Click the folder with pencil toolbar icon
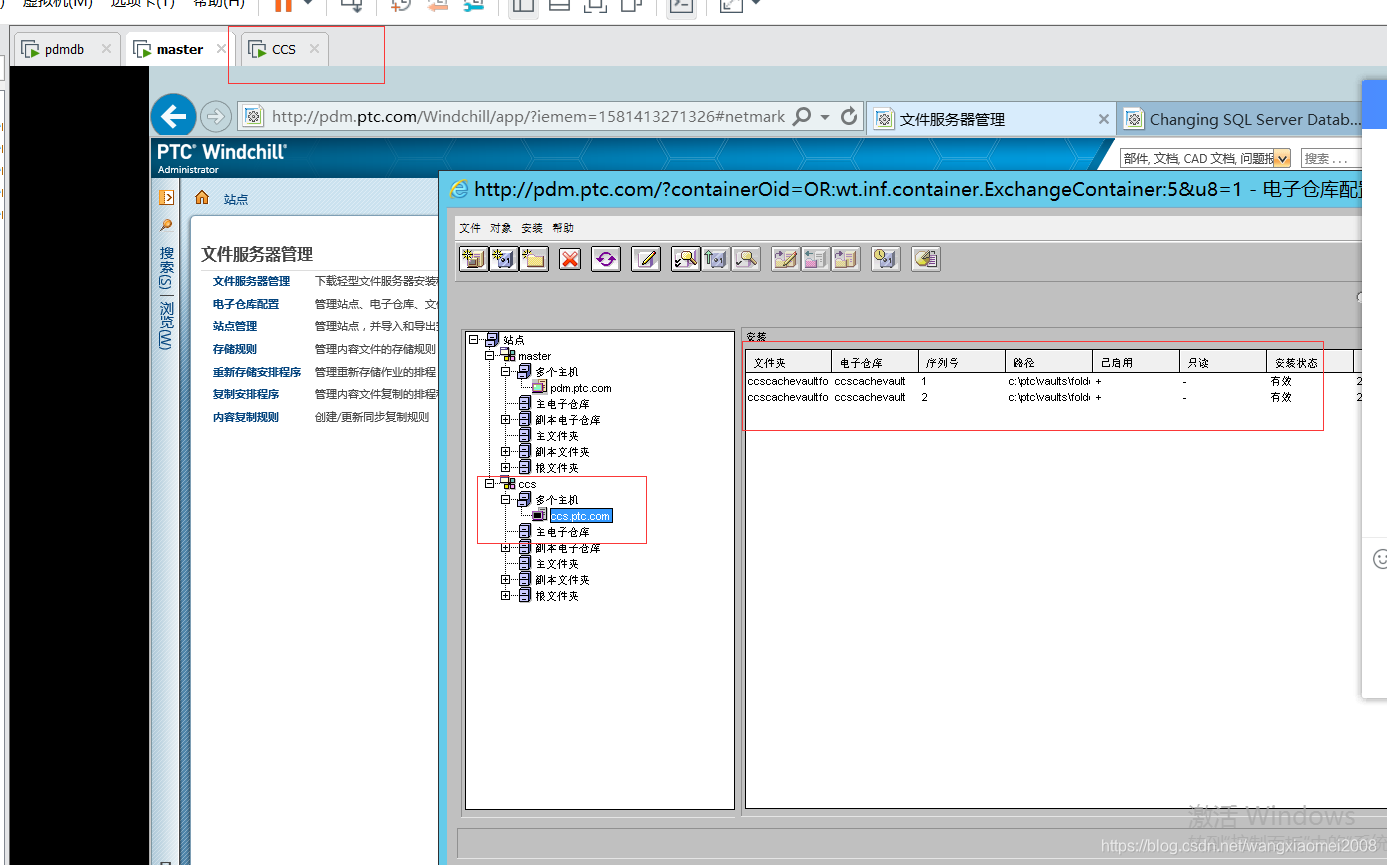 [x=785, y=259]
